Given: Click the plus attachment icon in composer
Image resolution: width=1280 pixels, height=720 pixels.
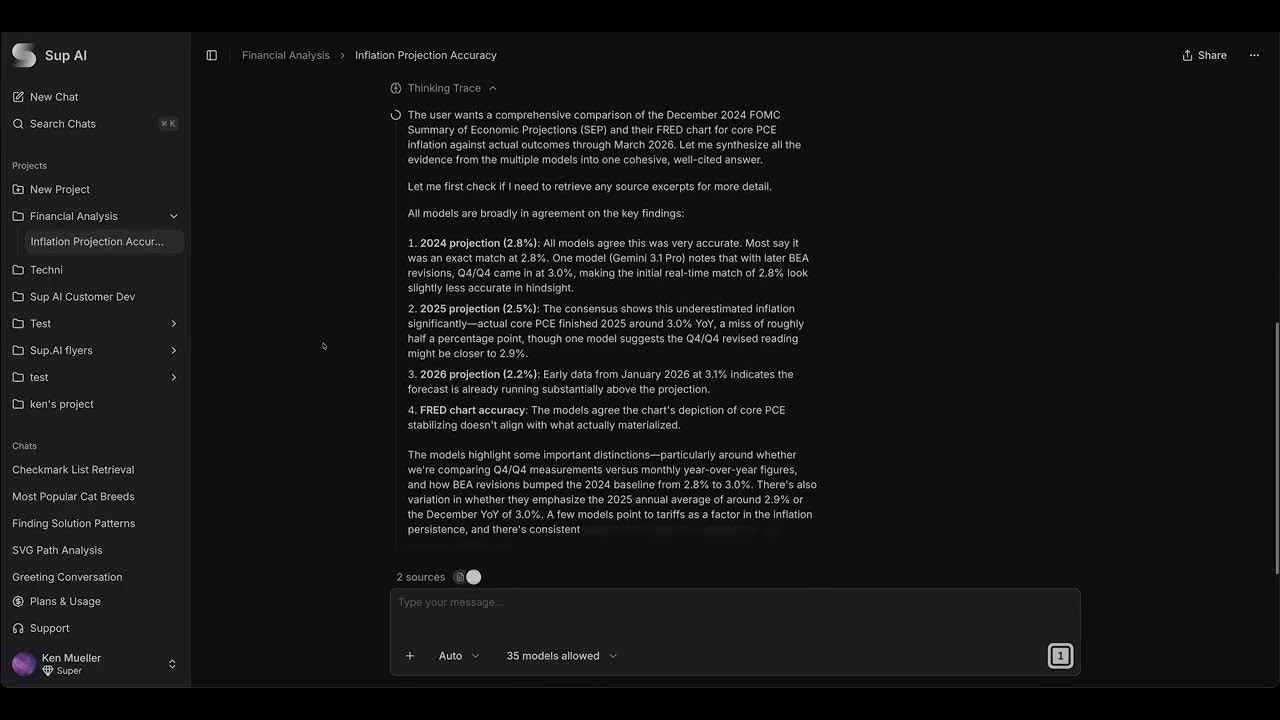Looking at the screenshot, I should pyautogui.click(x=410, y=656).
